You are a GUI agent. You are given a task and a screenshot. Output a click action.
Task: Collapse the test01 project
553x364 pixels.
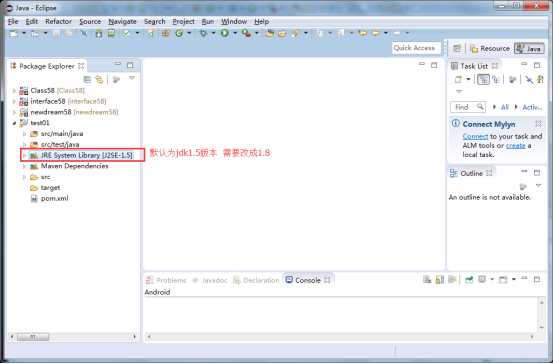point(14,123)
